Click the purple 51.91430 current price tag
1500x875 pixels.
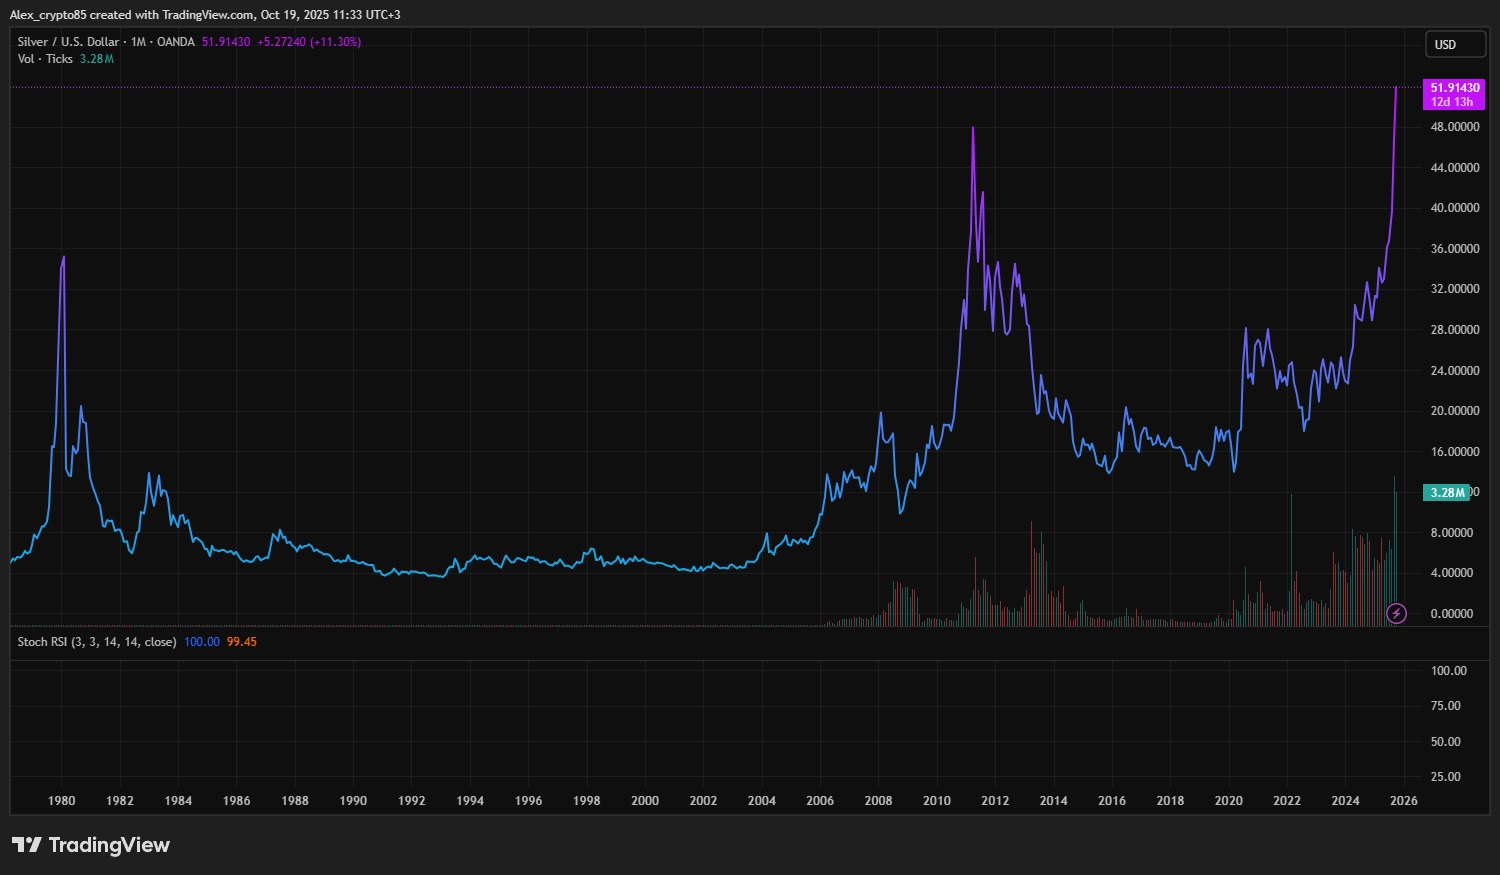1454,94
